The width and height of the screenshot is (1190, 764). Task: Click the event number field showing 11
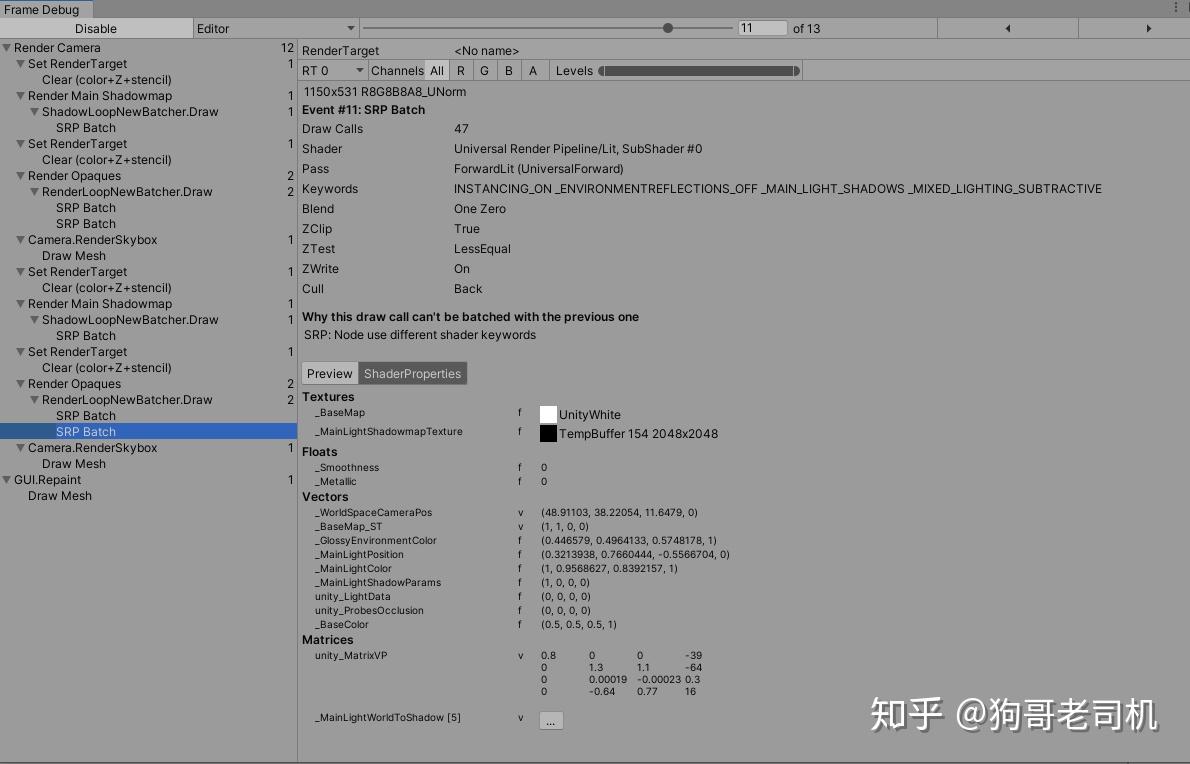tap(763, 28)
